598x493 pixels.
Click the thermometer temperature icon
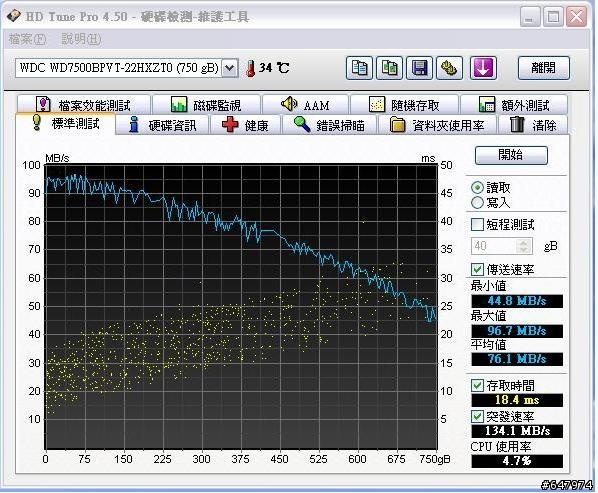(251, 69)
